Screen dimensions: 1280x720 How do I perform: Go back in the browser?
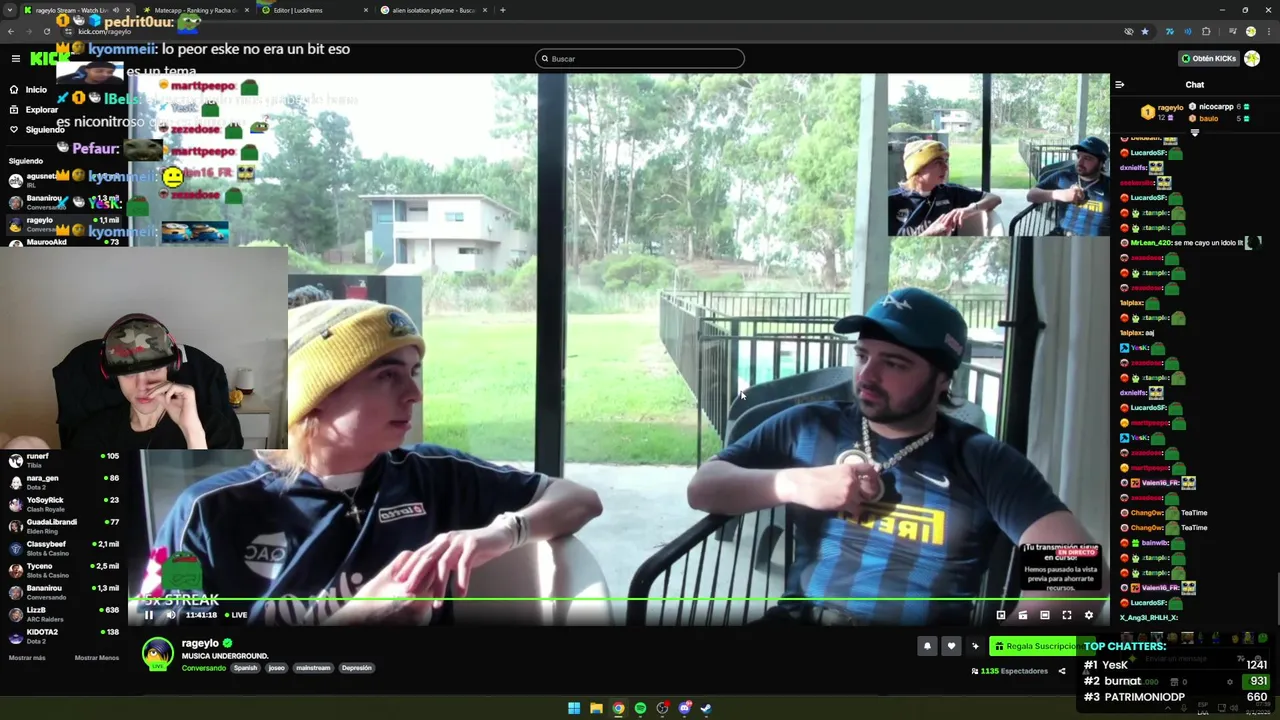[x=11, y=31]
